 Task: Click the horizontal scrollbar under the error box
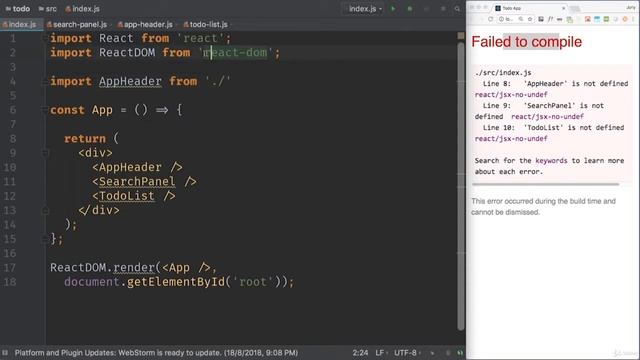[x=546, y=184]
